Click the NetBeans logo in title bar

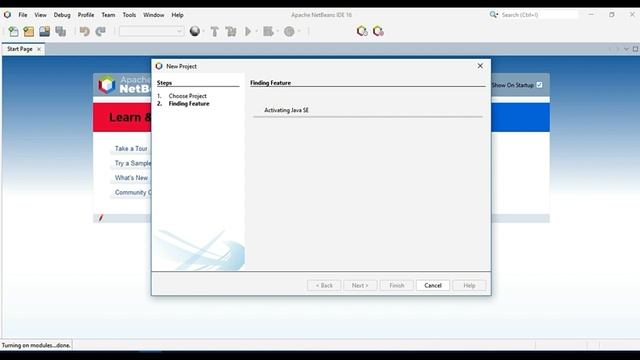7,15
